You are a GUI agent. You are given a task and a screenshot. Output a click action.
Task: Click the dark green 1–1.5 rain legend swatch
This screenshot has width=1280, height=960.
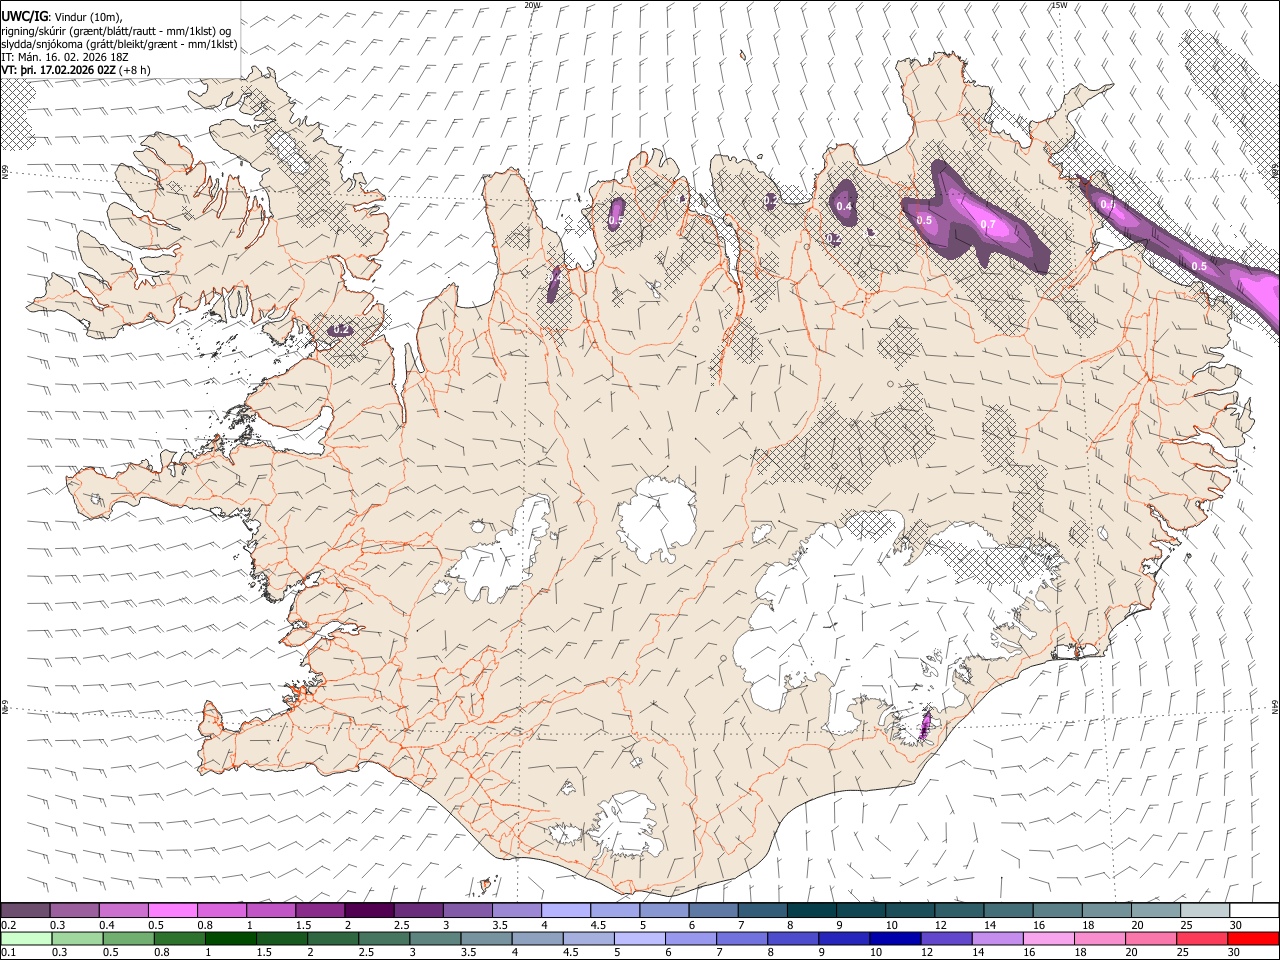[x=231, y=938]
